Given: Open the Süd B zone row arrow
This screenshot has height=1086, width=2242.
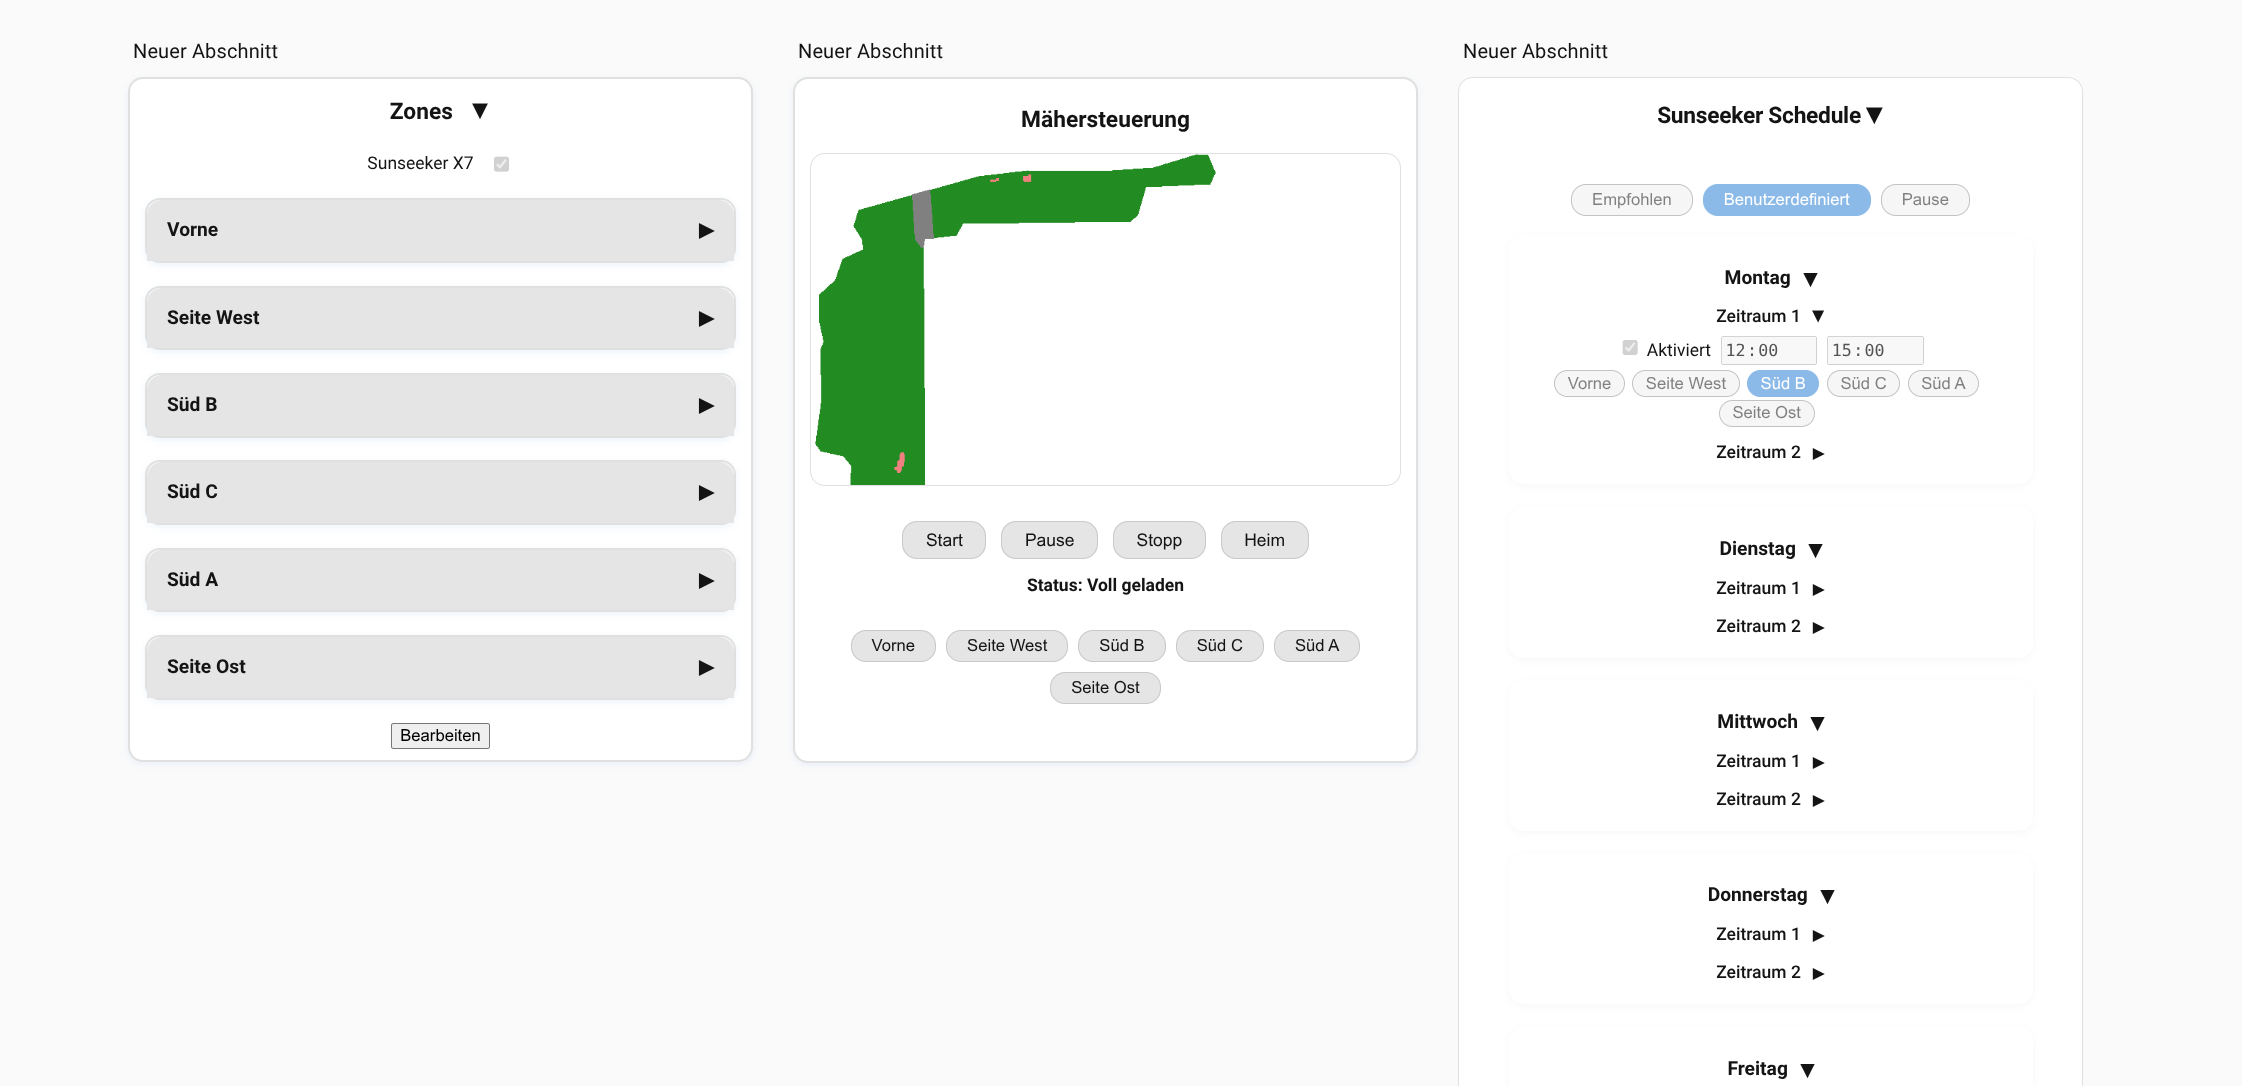Looking at the screenshot, I should 706,406.
